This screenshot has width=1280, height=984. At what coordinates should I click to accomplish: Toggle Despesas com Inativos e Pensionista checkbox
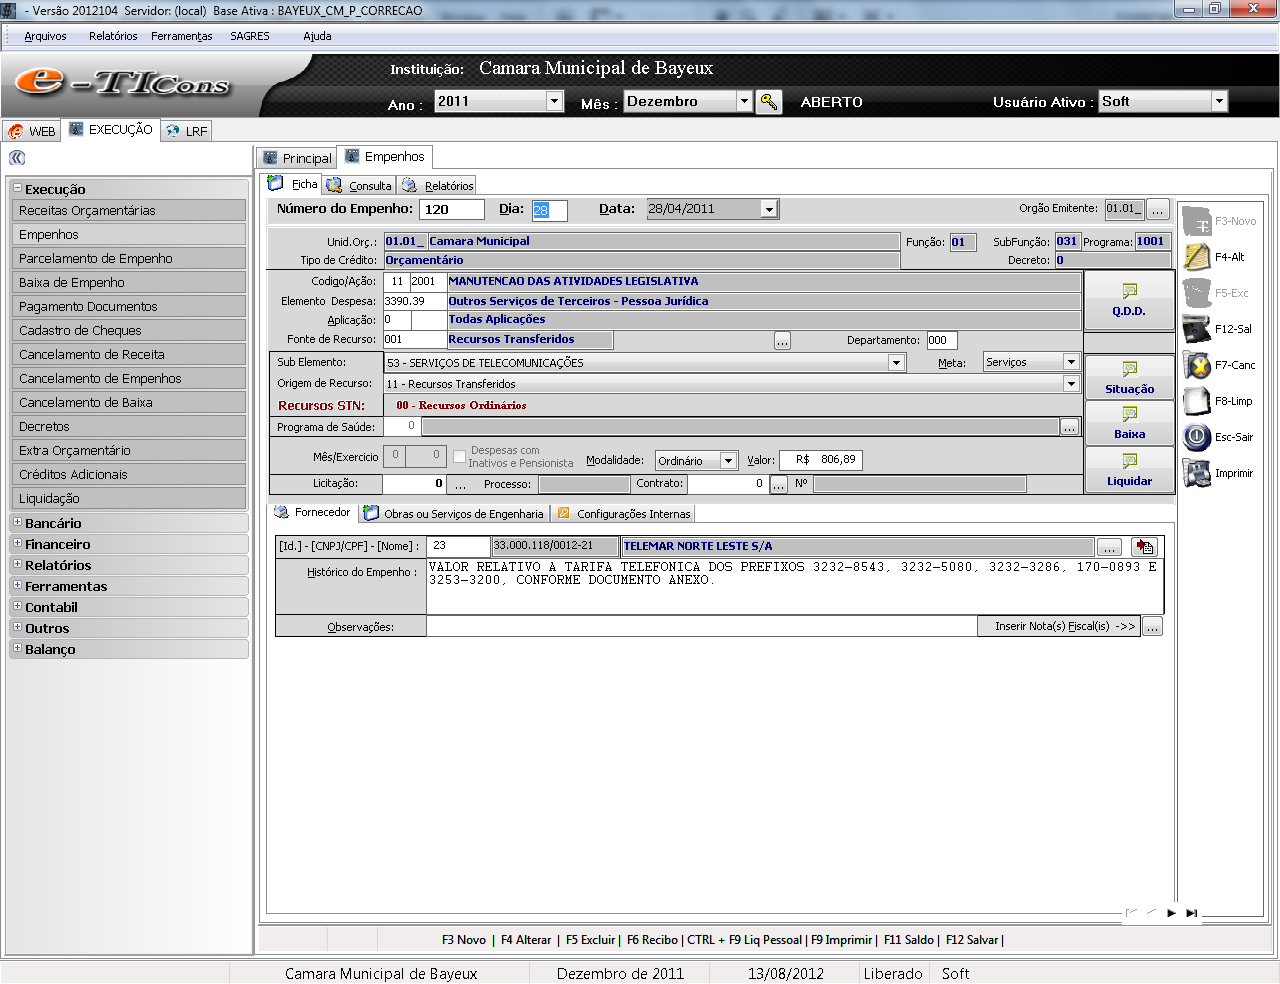tap(460, 457)
